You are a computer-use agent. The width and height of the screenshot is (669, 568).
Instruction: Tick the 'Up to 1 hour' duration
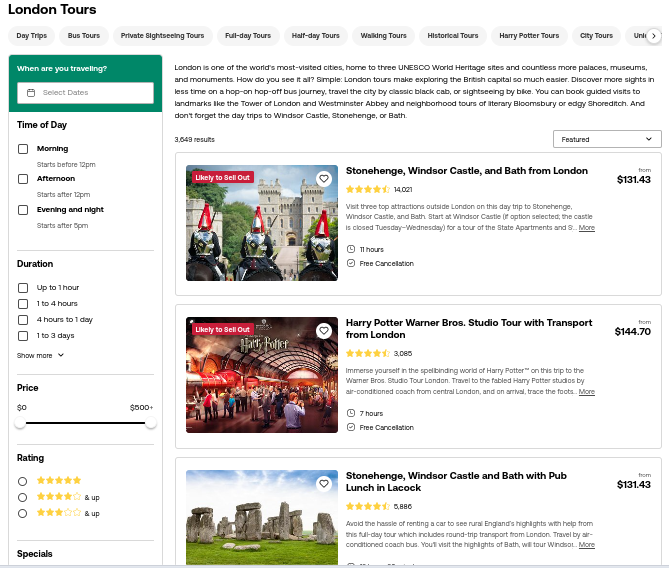(x=23, y=288)
